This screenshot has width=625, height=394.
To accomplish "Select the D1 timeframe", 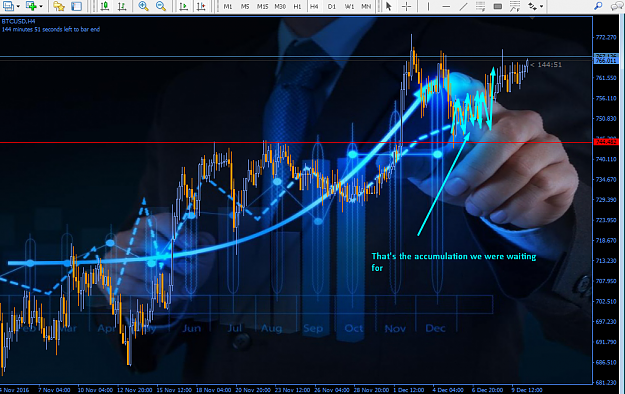I will coord(332,6).
